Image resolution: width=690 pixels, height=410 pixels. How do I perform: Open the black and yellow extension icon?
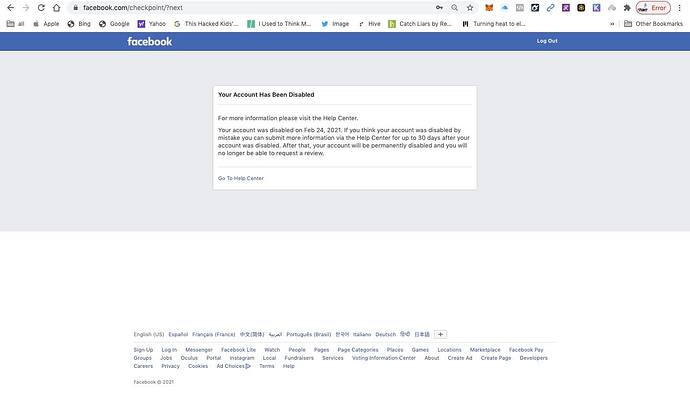tap(581, 8)
